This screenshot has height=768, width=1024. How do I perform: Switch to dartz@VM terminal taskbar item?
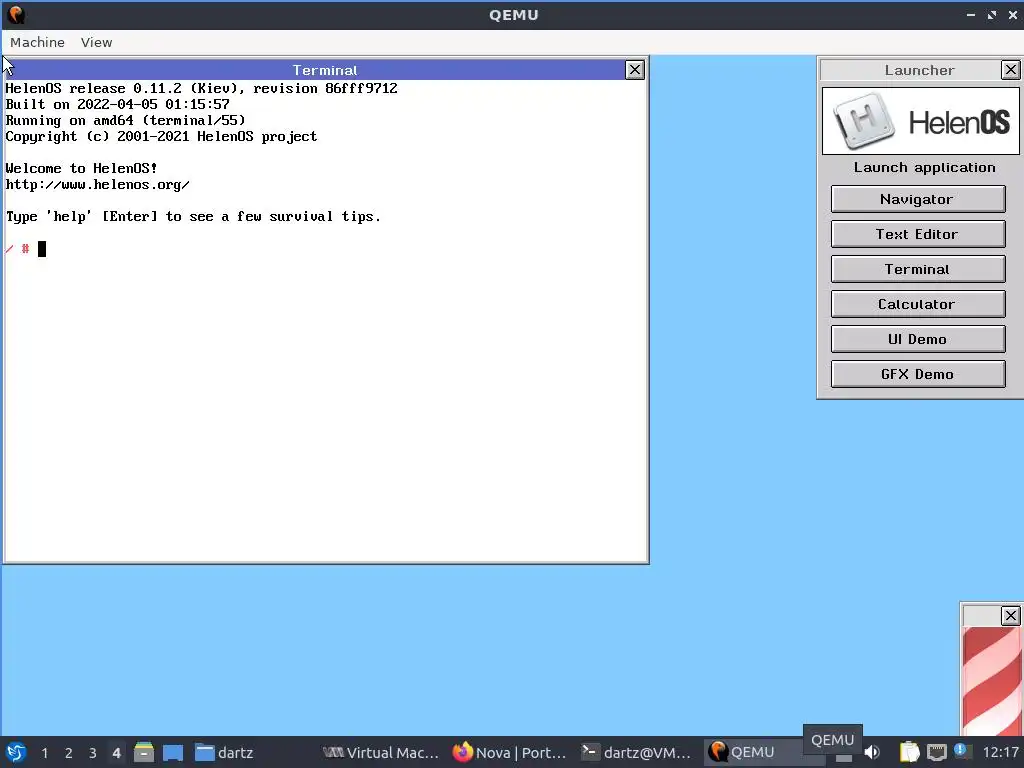point(637,752)
